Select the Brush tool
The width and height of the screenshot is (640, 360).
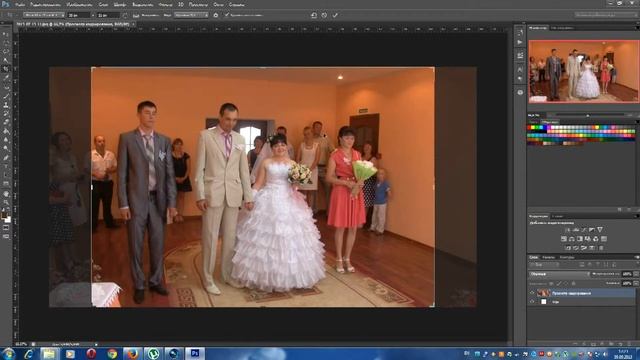click(6, 96)
